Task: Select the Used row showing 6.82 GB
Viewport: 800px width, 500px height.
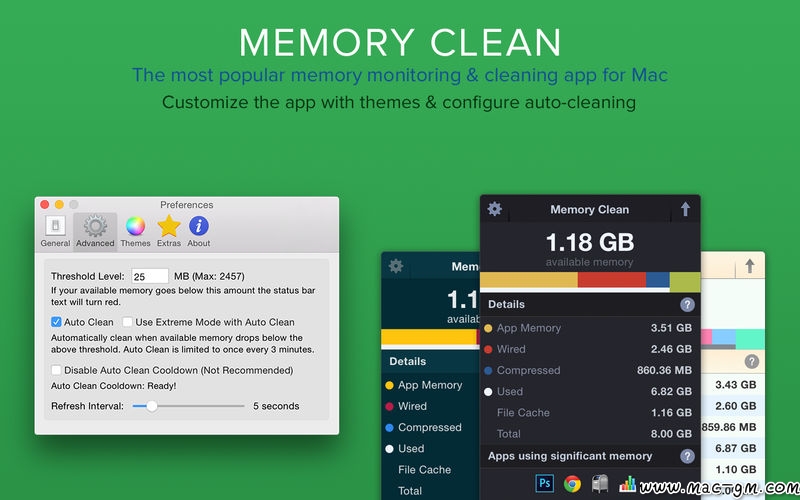Action: (590, 392)
